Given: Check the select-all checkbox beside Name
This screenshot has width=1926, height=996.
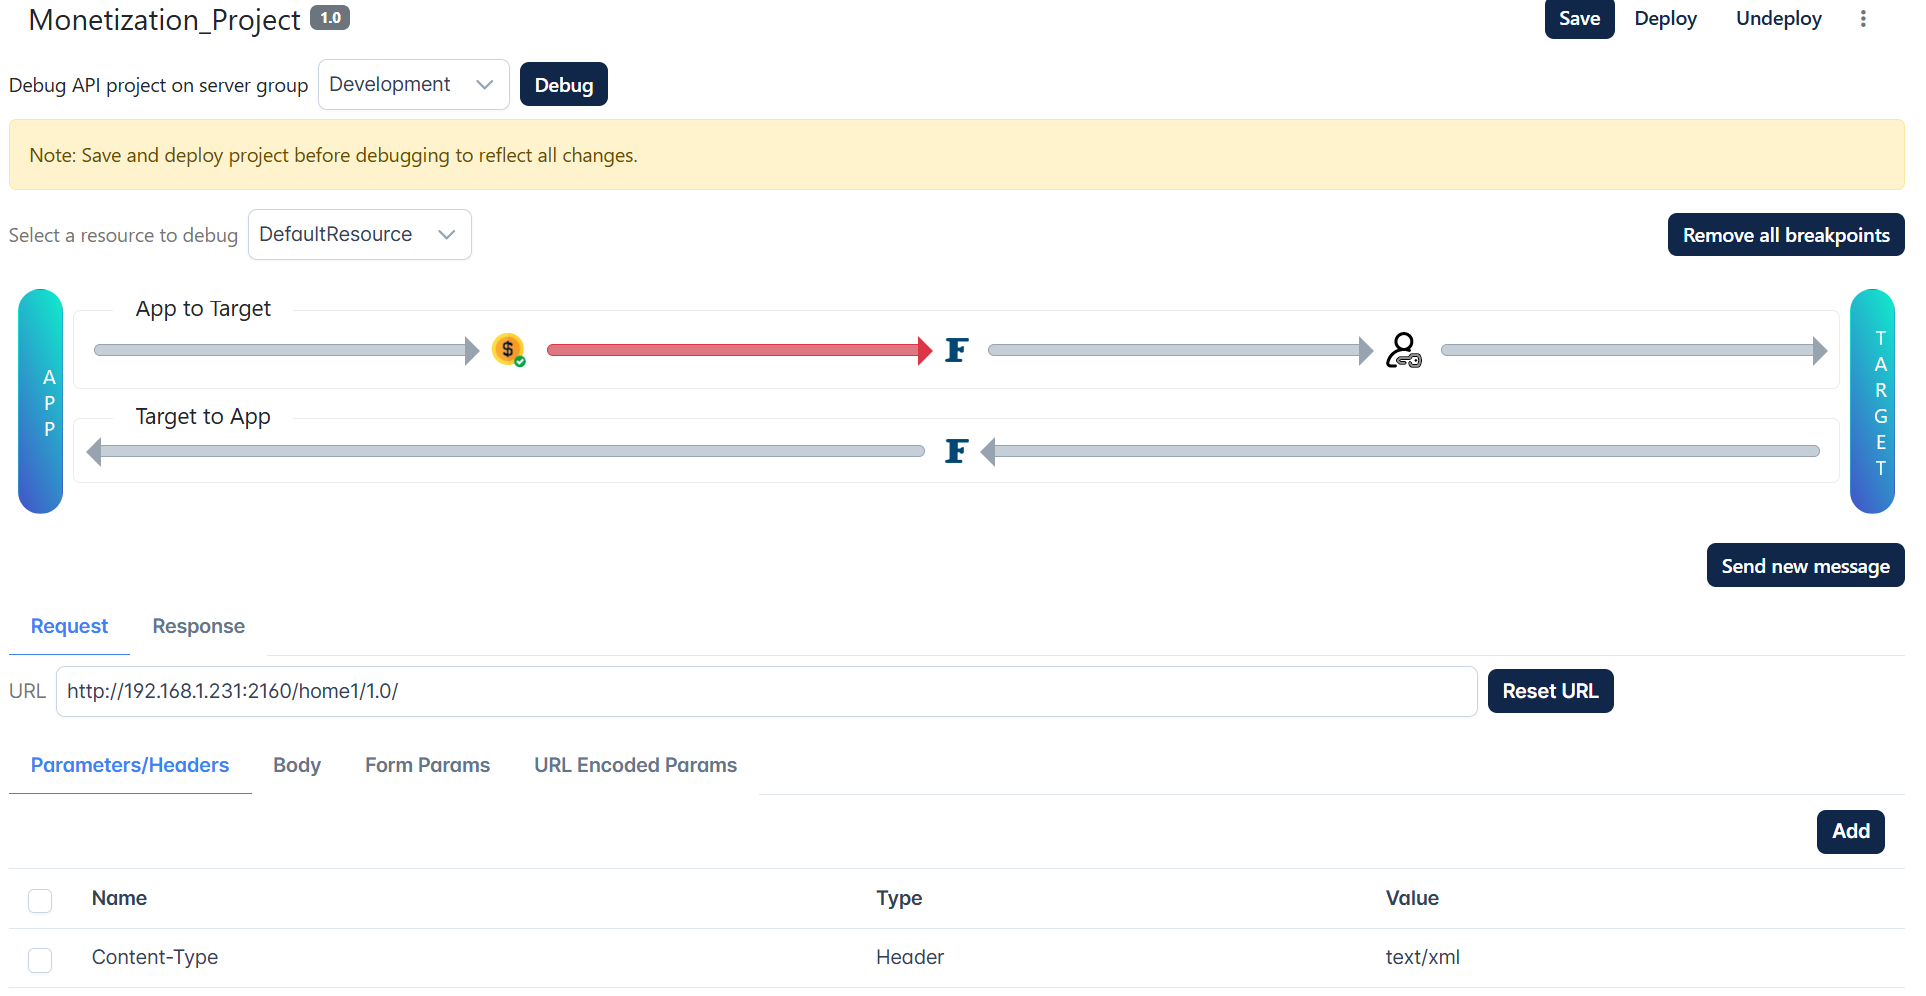Looking at the screenshot, I should [x=40, y=900].
